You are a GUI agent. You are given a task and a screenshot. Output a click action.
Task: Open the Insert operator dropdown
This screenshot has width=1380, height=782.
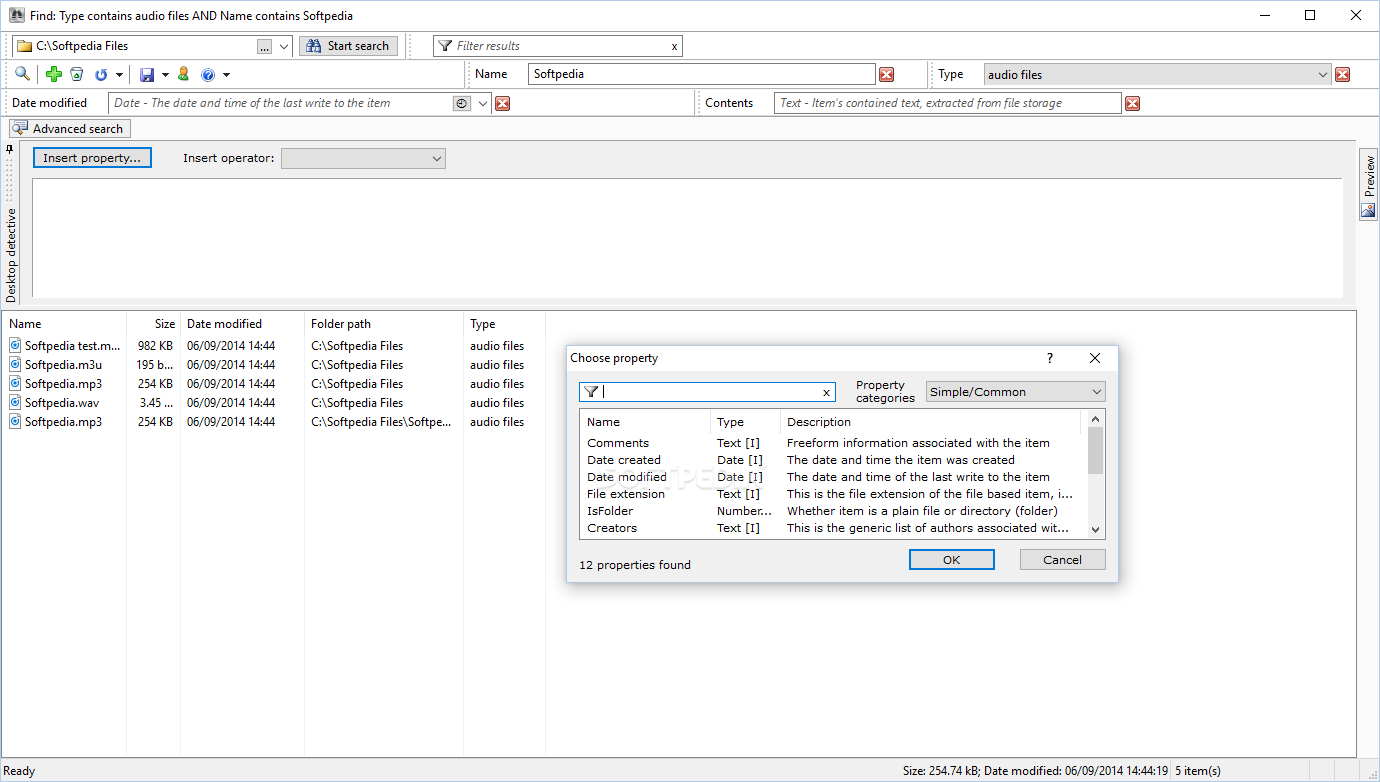coord(363,158)
